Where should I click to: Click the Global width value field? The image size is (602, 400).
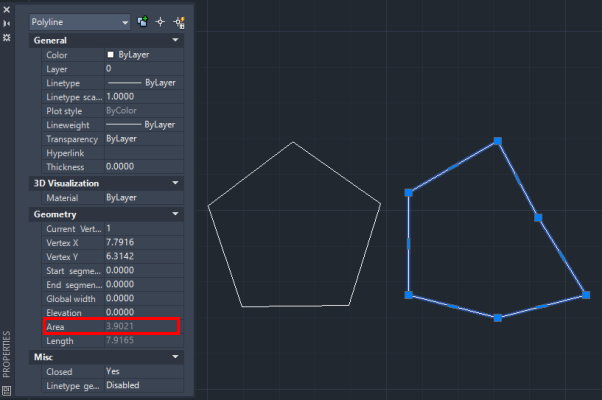pyautogui.click(x=140, y=298)
